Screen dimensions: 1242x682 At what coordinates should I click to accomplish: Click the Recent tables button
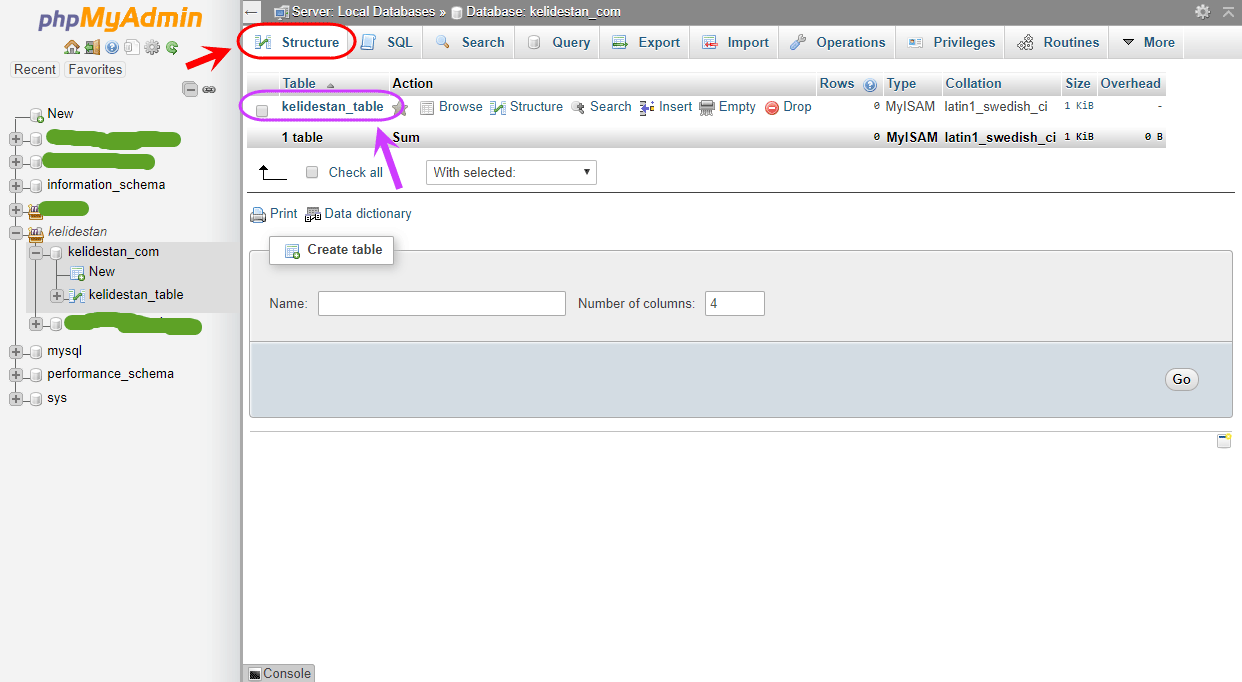(35, 69)
